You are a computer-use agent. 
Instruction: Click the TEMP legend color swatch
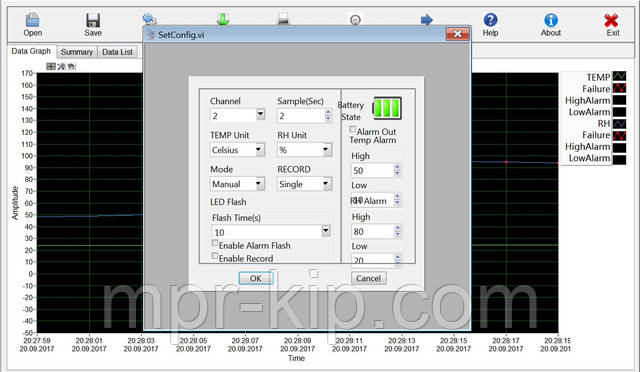point(619,77)
